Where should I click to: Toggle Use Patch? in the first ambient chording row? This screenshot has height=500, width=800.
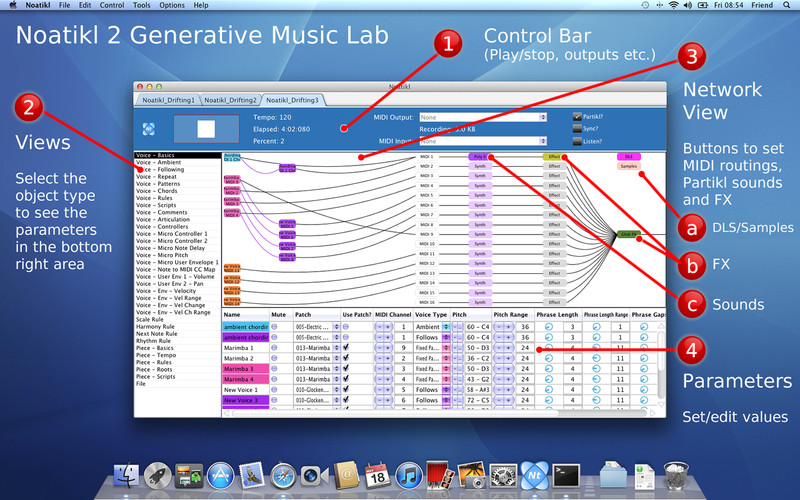(x=346, y=327)
